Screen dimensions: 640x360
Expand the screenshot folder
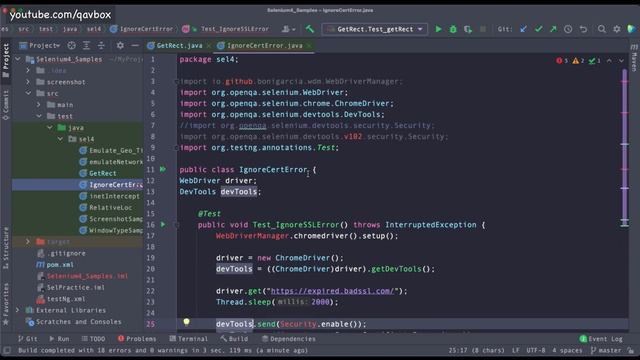tap(28, 82)
